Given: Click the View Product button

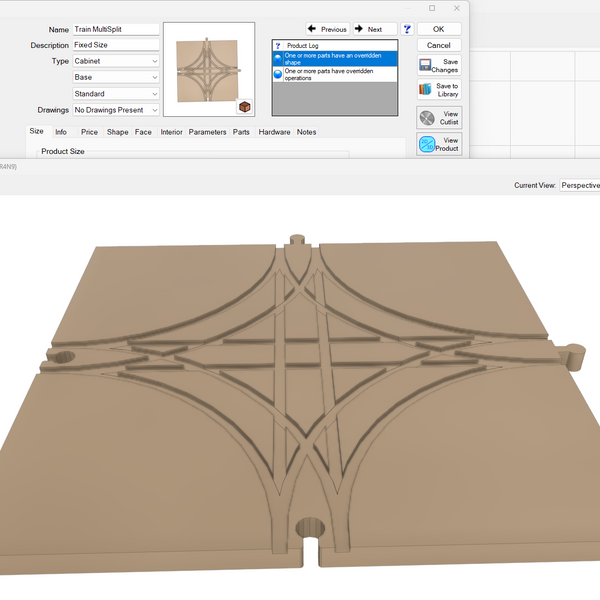Looking at the screenshot, I should (439, 145).
